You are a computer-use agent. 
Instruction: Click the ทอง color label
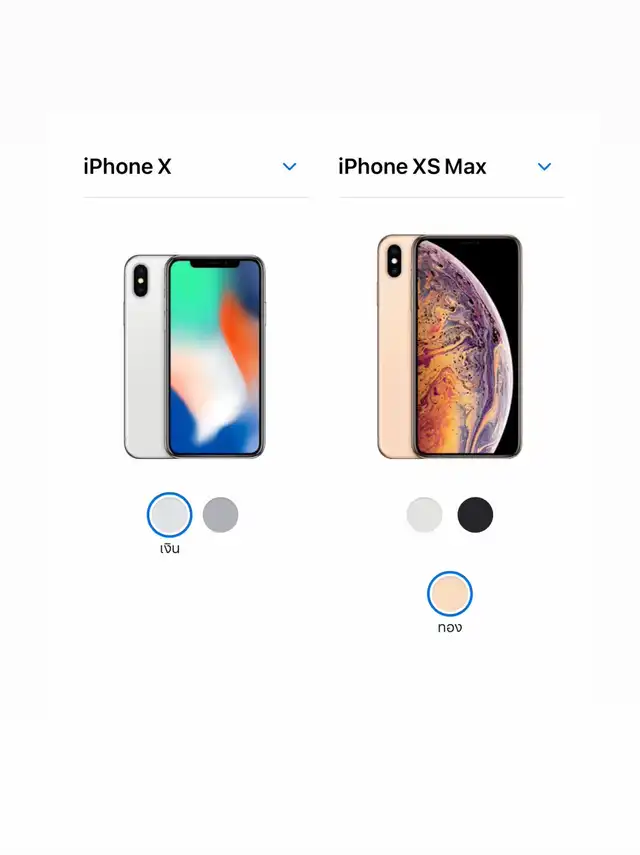pyautogui.click(x=450, y=627)
